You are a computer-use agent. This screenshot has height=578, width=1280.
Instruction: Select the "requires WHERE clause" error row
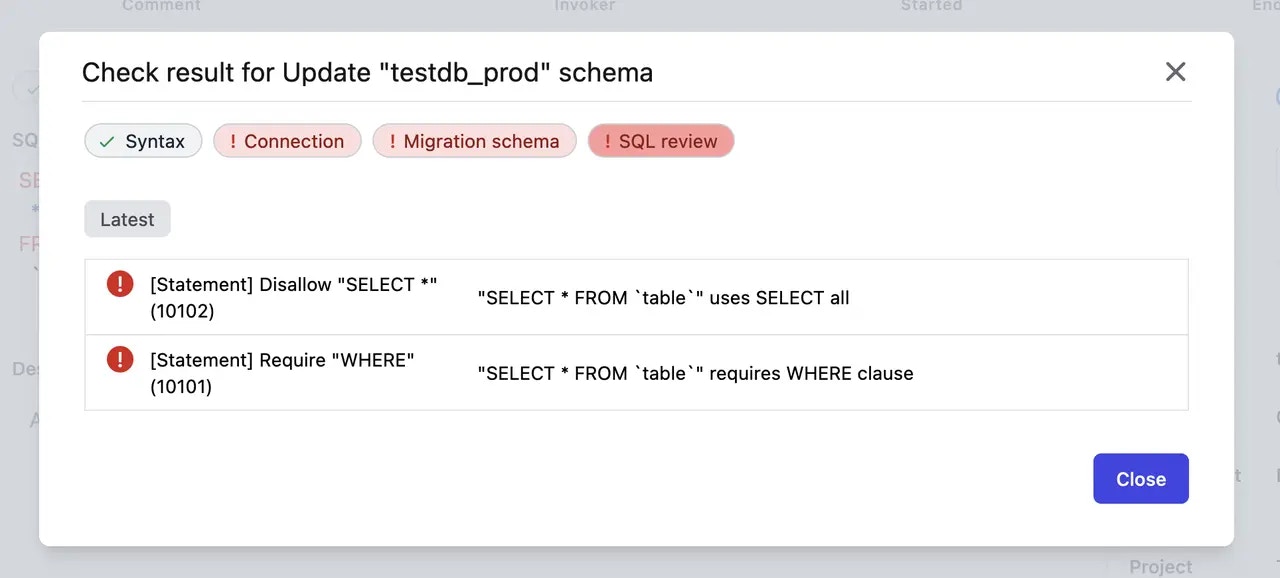tap(696, 373)
